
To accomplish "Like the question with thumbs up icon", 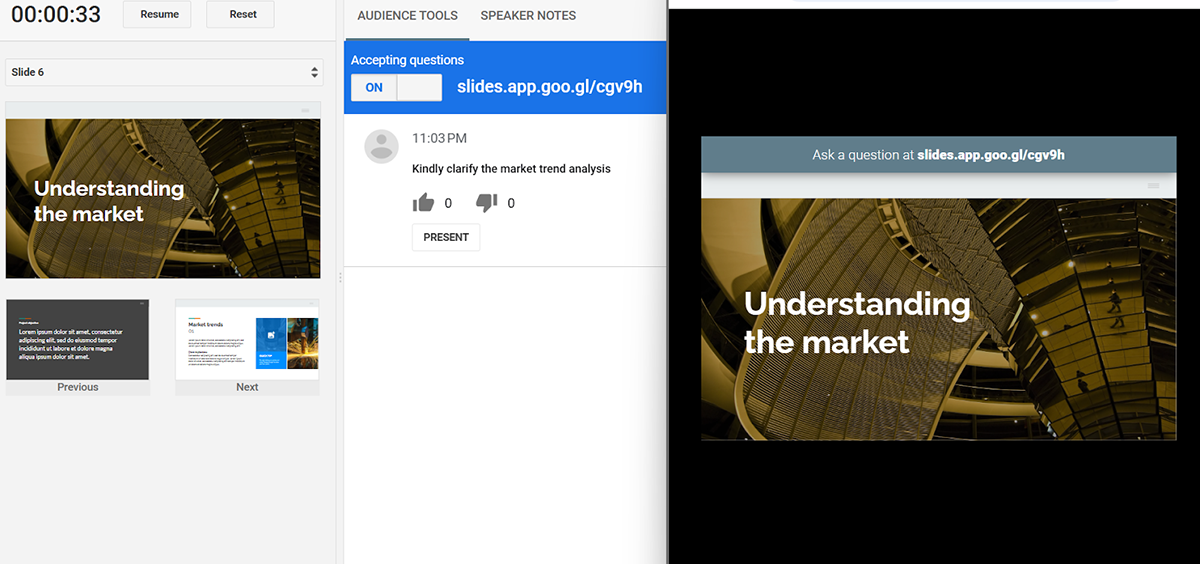I will [423, 203].
